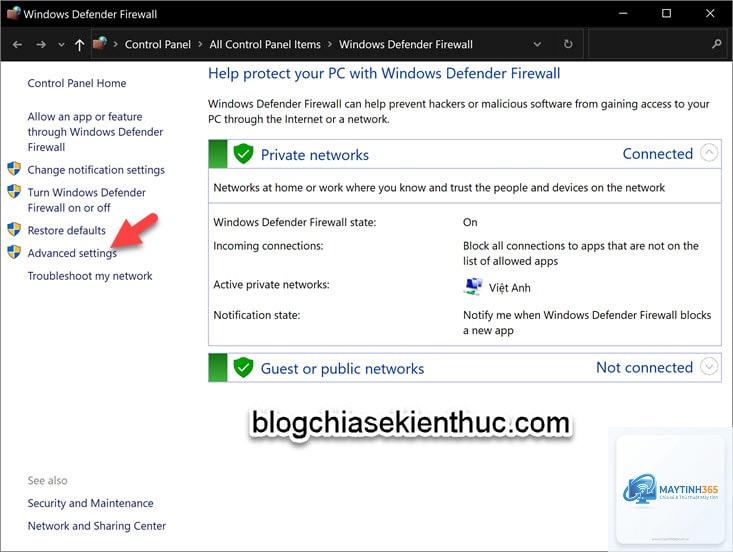The width and height of the screenshot is (733, 552).
Task: Click shield icon beside Restore defaults
Action: pyautogui.click(x=14, y=229)
